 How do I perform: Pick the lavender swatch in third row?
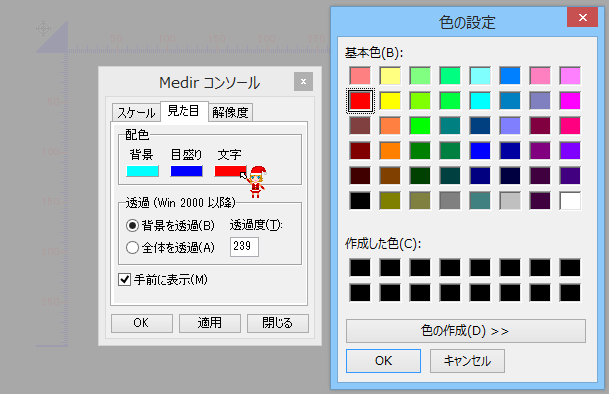tap(510, 126)
